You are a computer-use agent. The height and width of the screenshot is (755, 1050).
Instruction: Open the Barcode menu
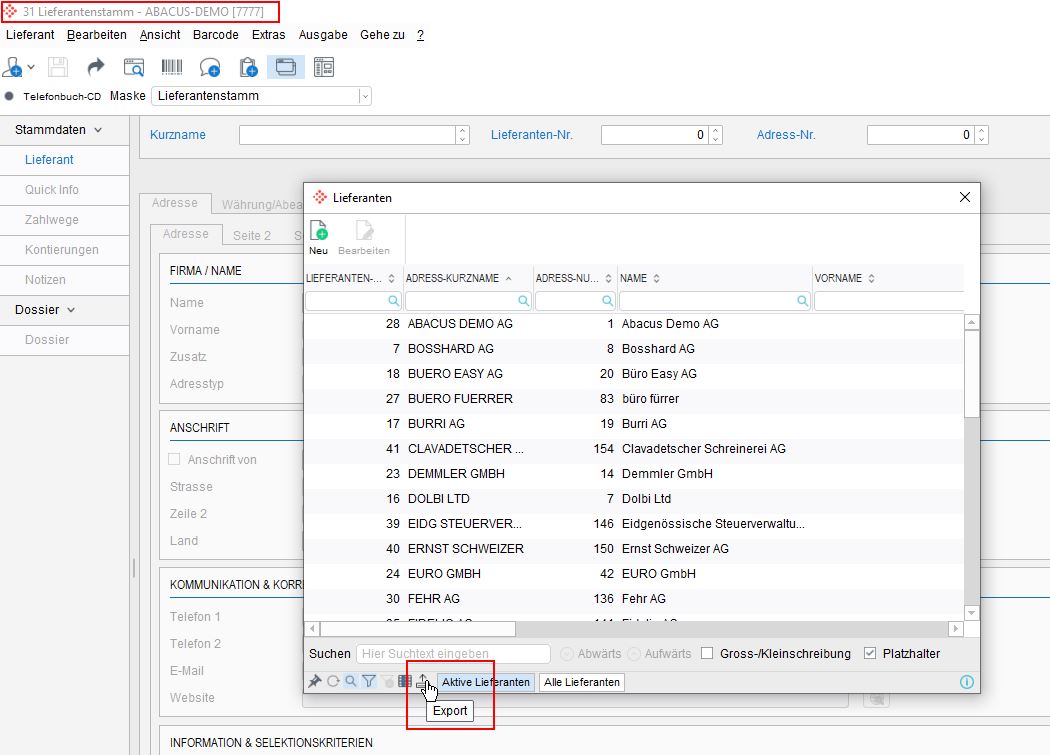tap(216, 35)
